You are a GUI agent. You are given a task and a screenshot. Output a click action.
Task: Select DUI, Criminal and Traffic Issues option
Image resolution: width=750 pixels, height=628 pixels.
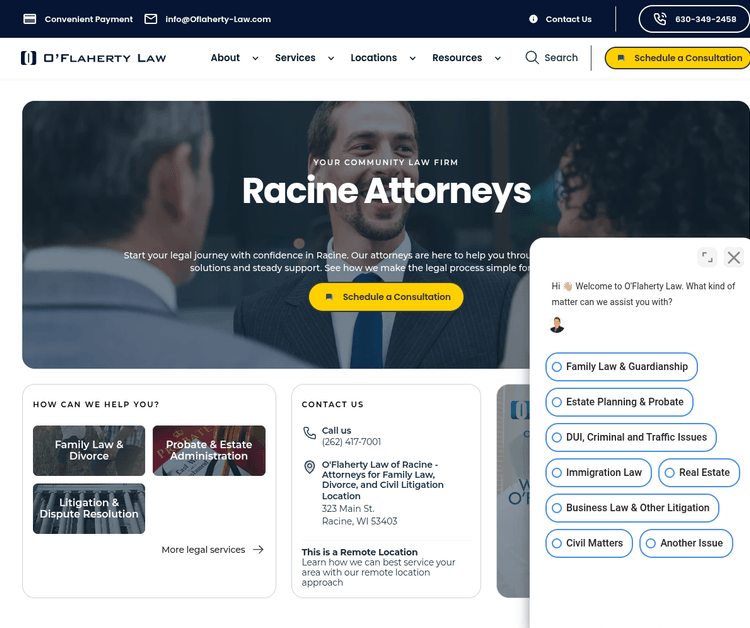pos(631,438)
